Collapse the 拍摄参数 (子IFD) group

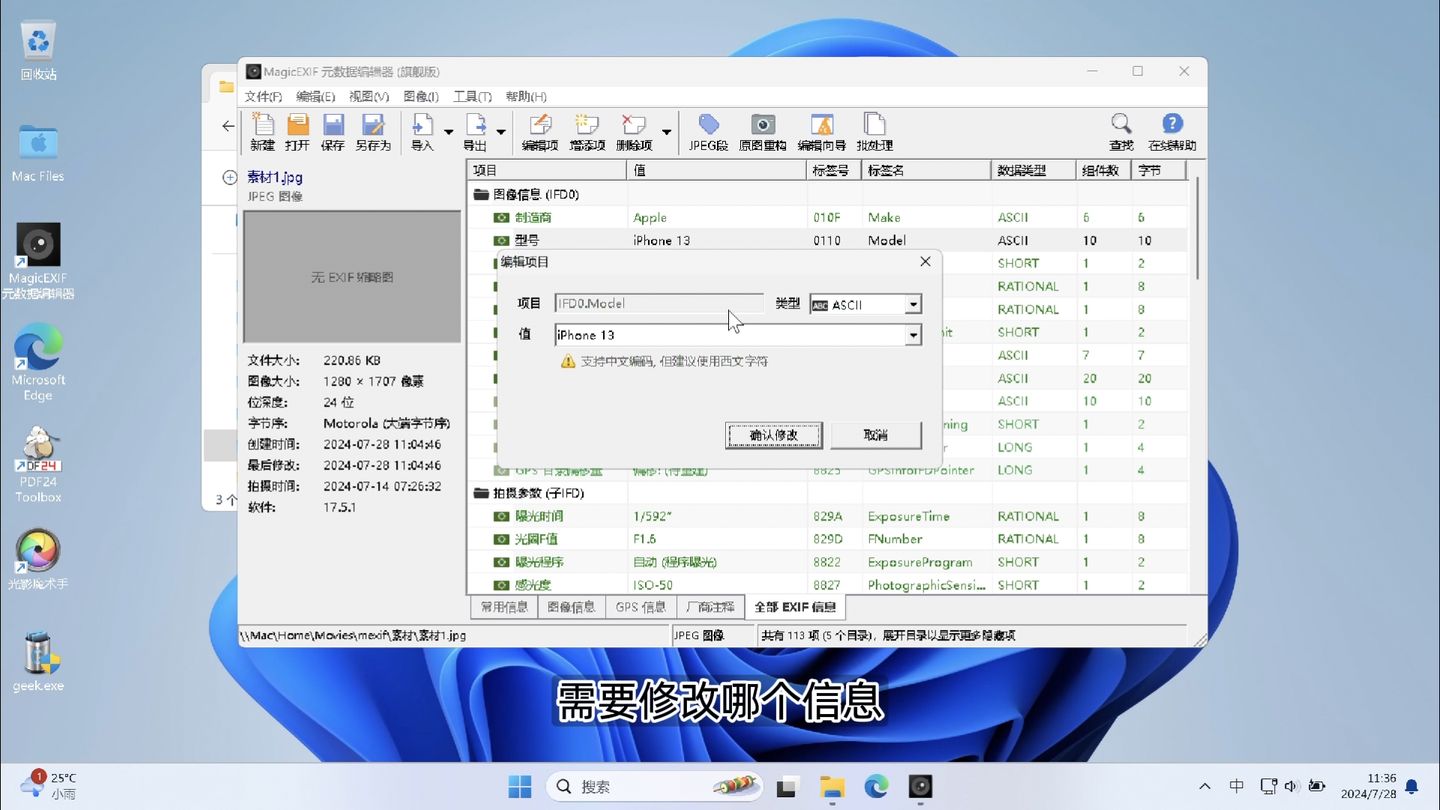pyautogui.click(x=481, y=493)
